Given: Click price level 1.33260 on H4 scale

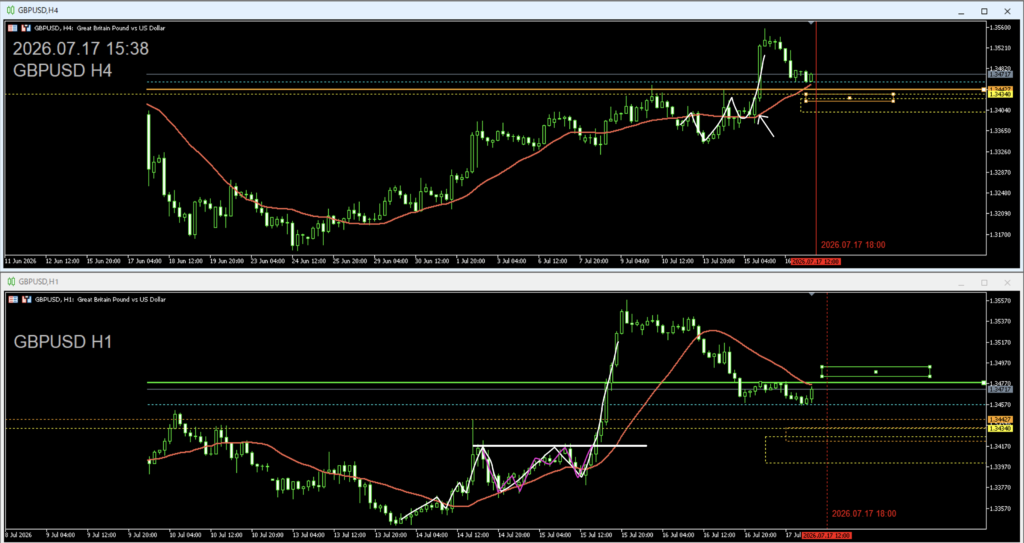Looking at the screenshot, I should click(x=1000, y=152).
